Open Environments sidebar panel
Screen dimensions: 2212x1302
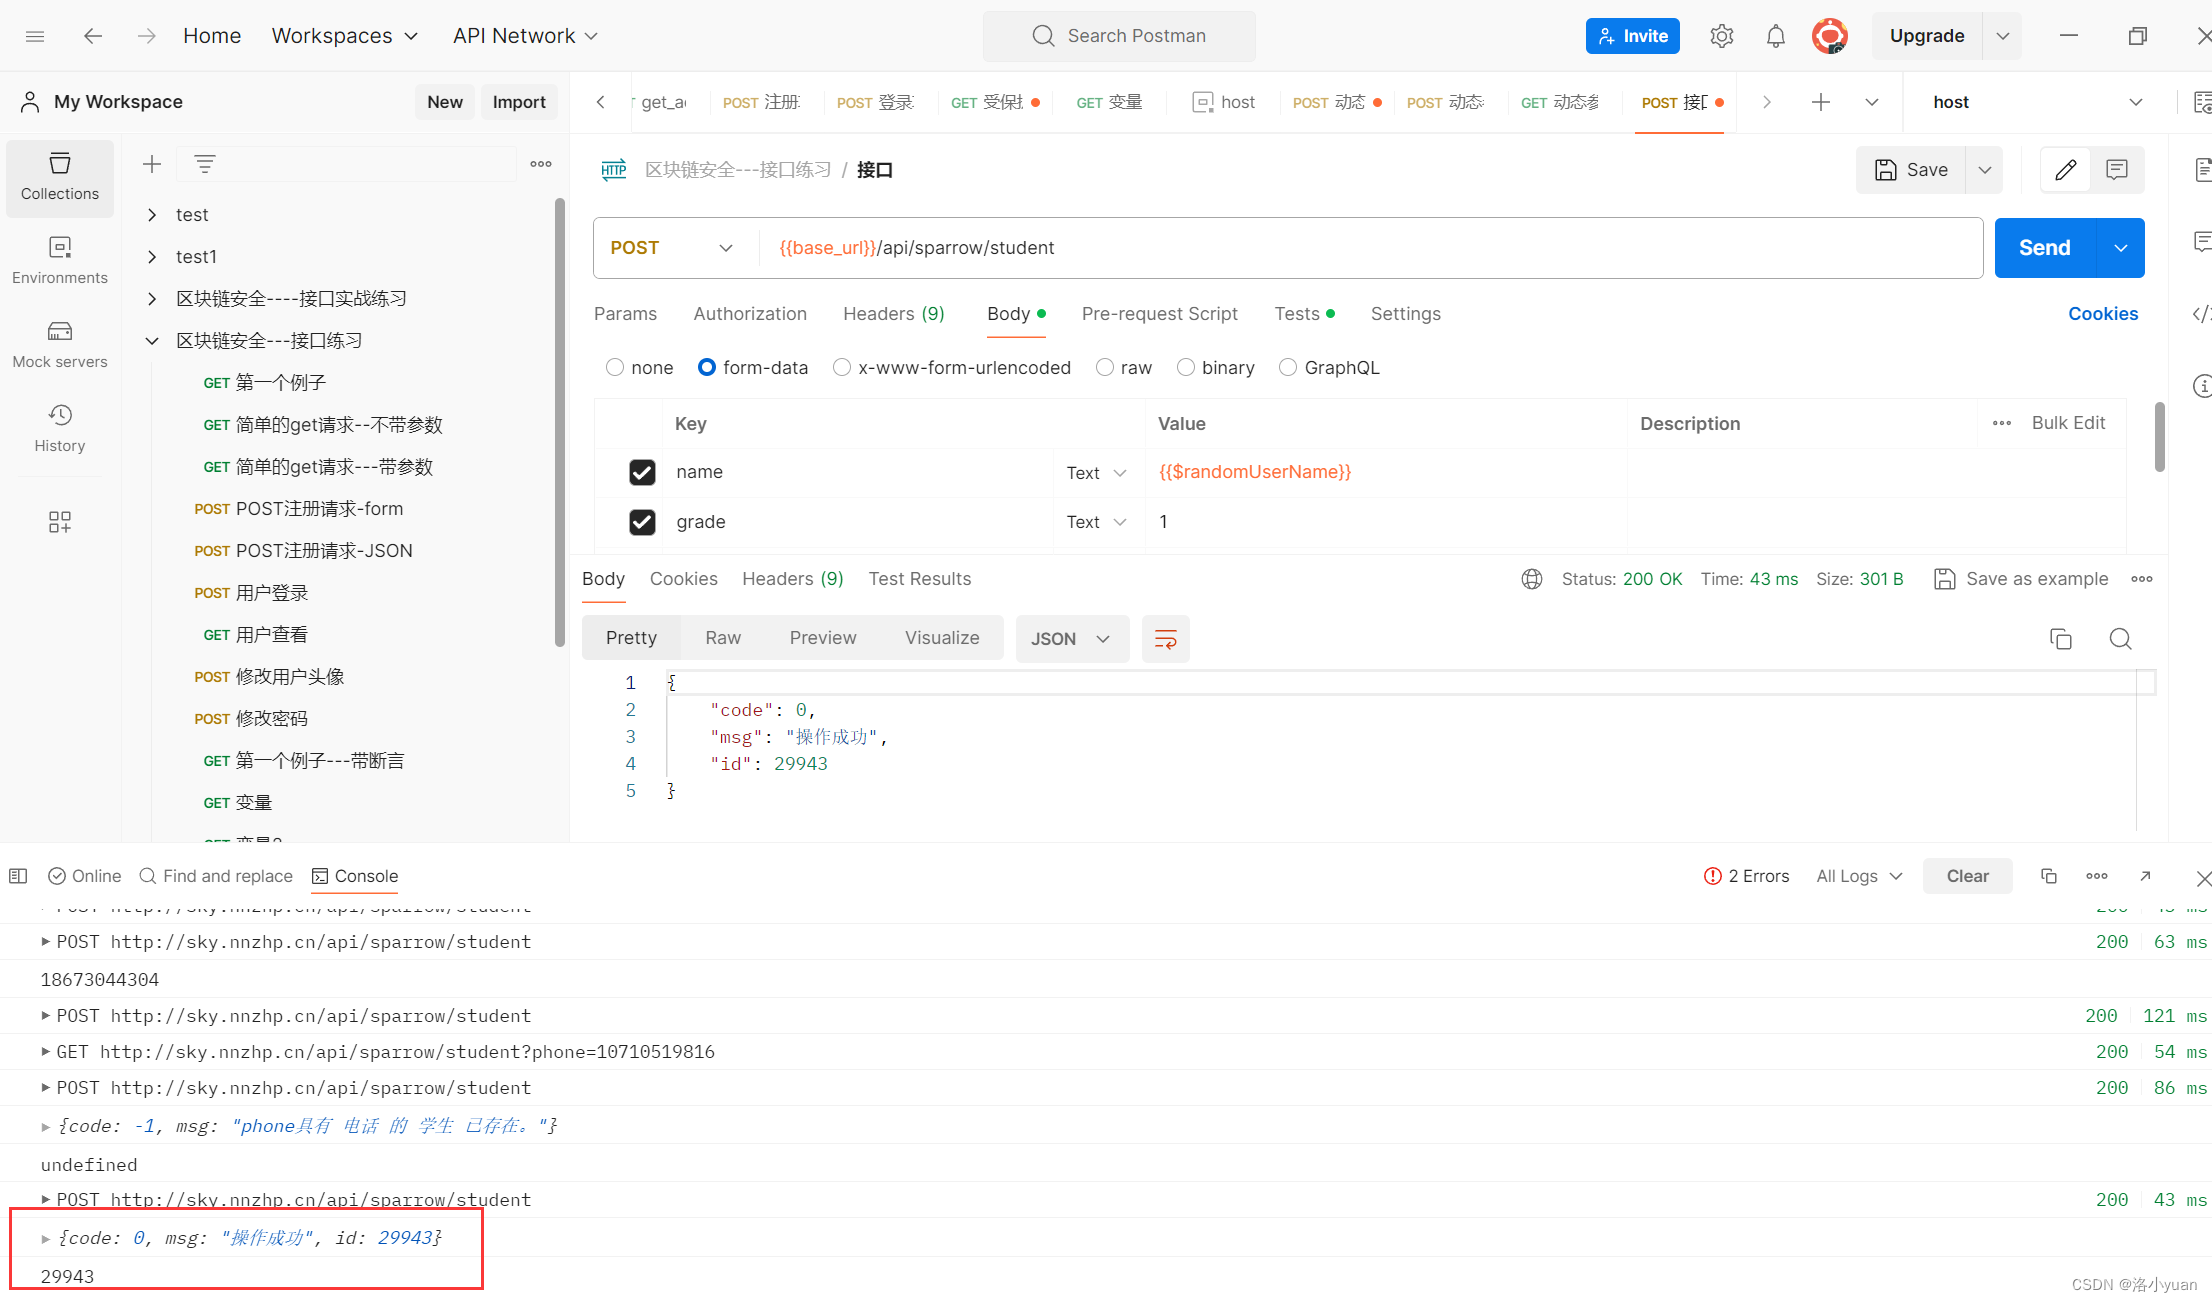[60, 260]
